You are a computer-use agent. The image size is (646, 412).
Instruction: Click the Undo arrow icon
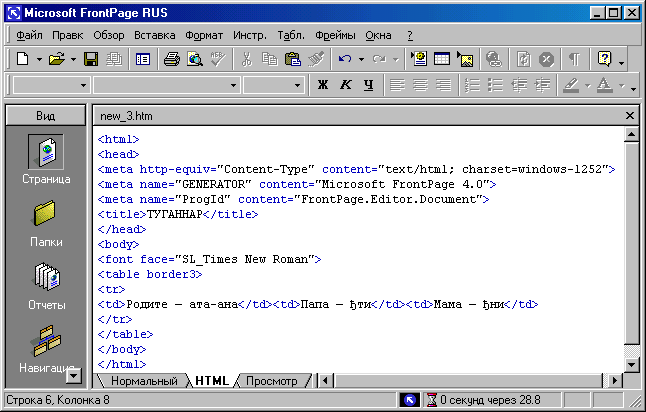click(x=345, y=60)
